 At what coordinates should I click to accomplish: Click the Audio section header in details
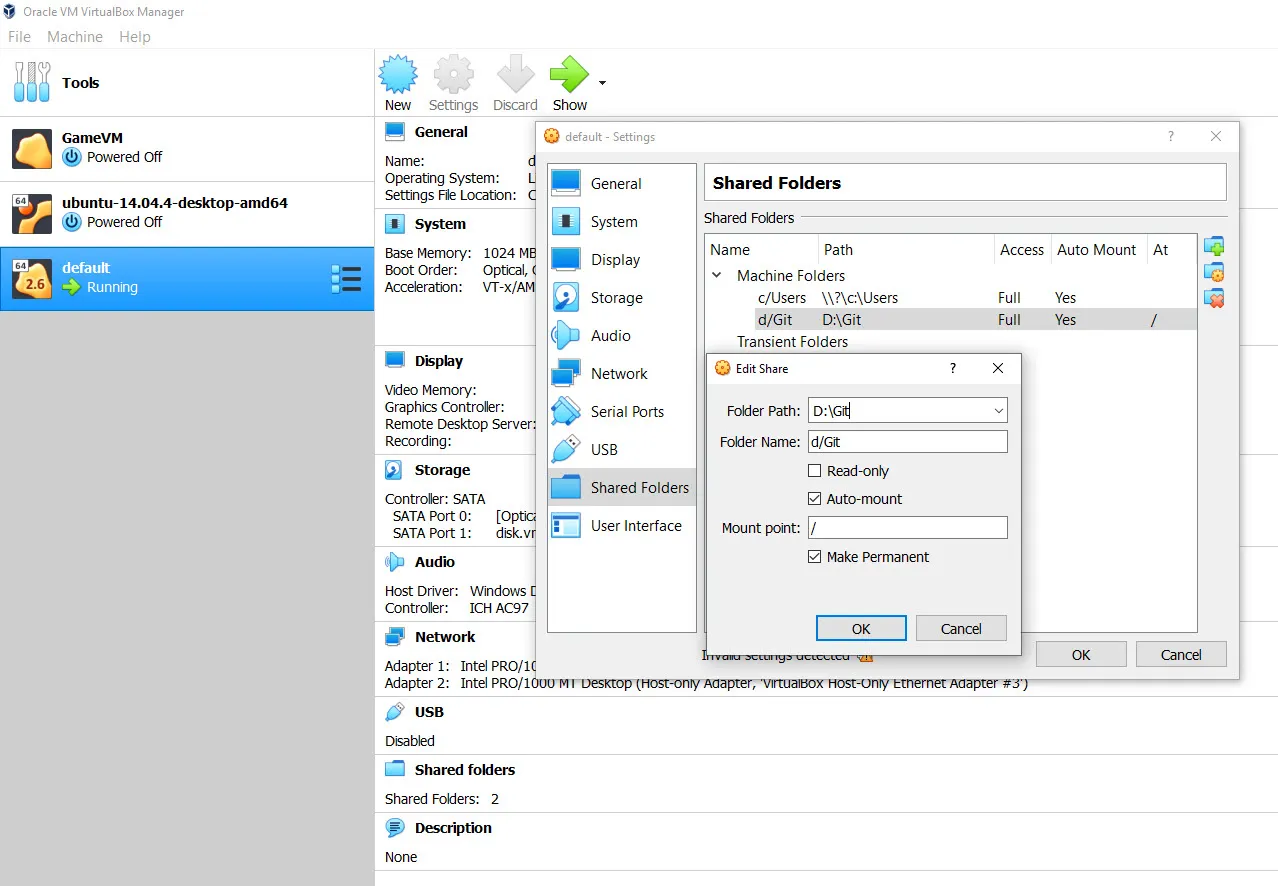pyautogui.click(x=435, y=562)
